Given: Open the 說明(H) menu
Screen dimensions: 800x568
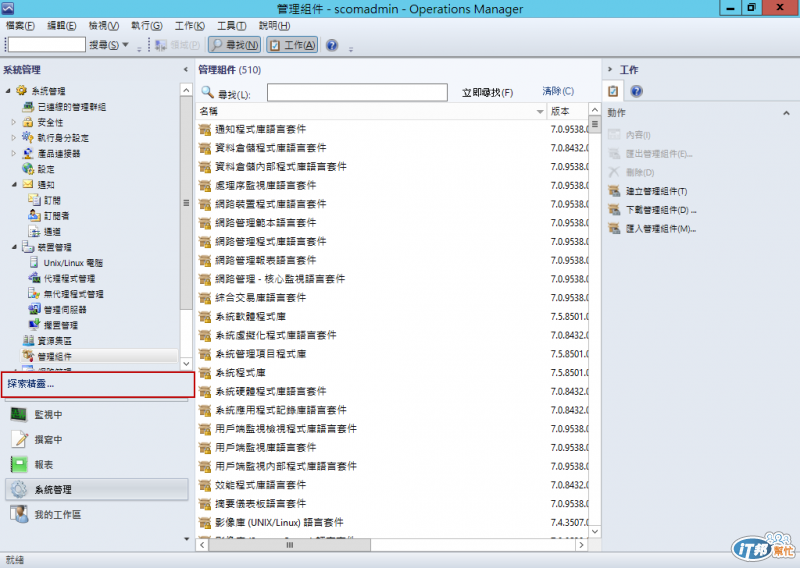Looking at the screenshot, I should [x=274, y=26].
